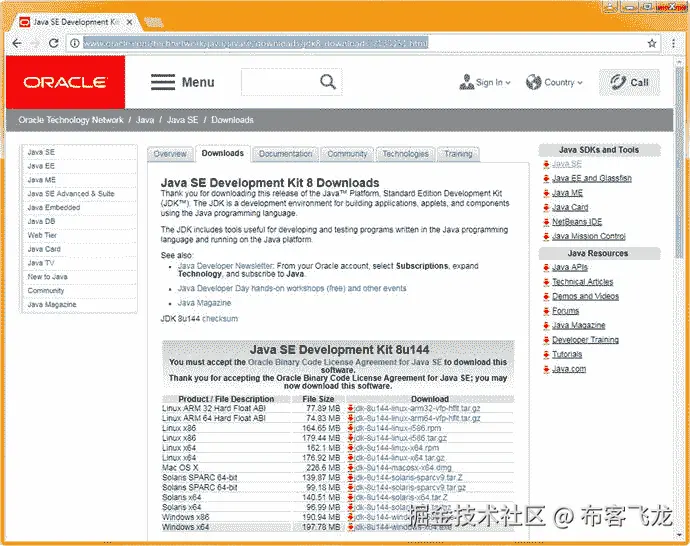This screenshot has height=546, width=690.
Task: Open the JDK 8u144 checksum link
Action: pos(220,319)
